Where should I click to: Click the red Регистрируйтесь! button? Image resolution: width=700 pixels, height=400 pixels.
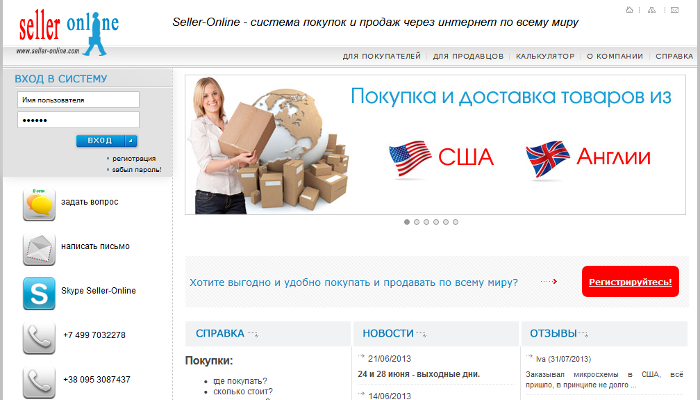630,282
